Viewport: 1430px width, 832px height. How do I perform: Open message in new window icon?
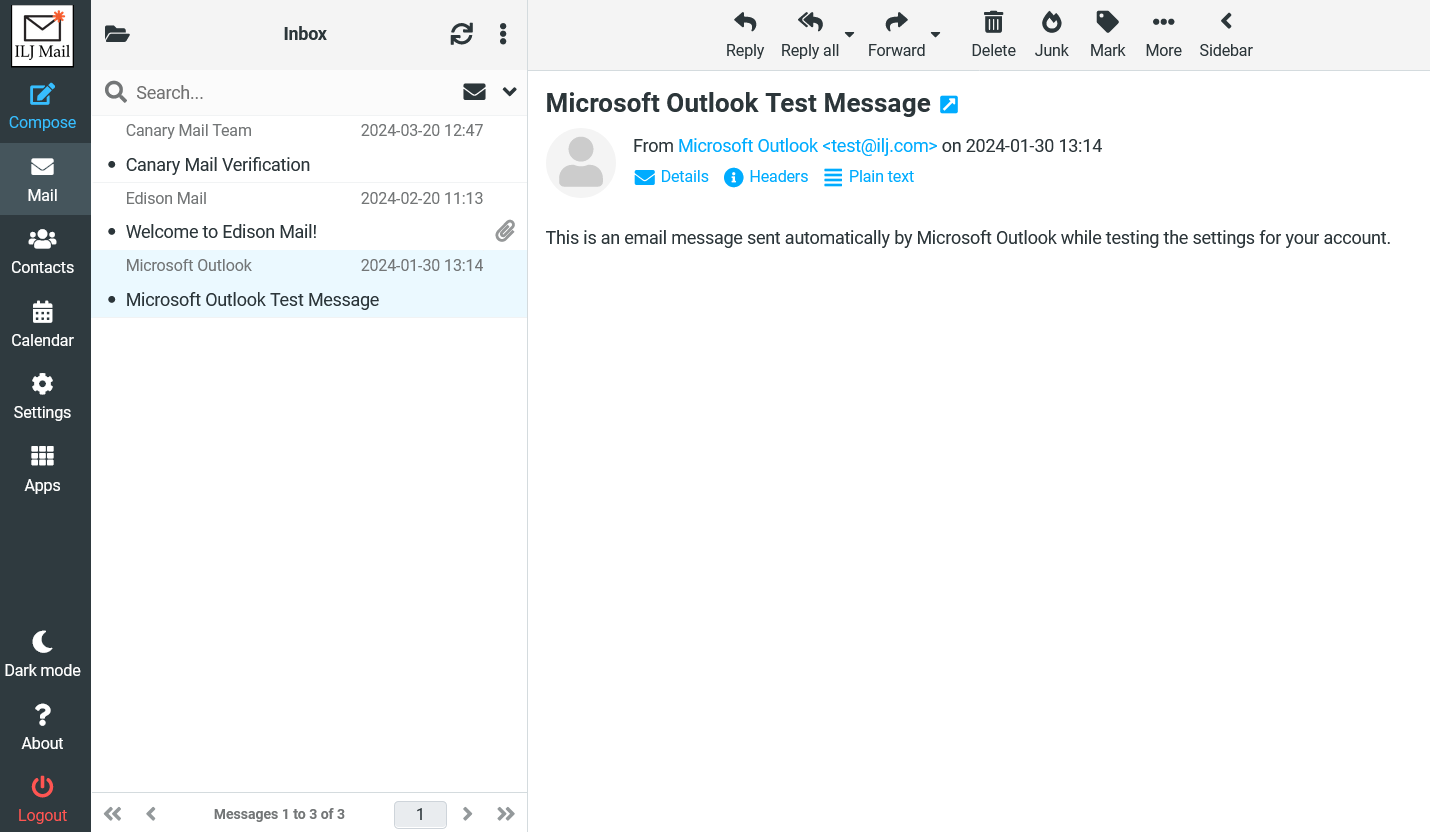click(949, 104)
